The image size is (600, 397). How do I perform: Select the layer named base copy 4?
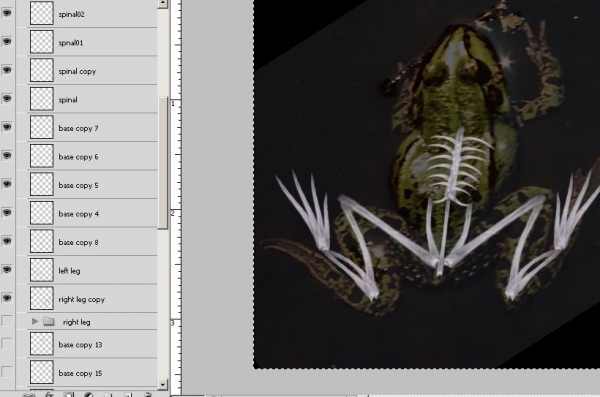point(78,214)
